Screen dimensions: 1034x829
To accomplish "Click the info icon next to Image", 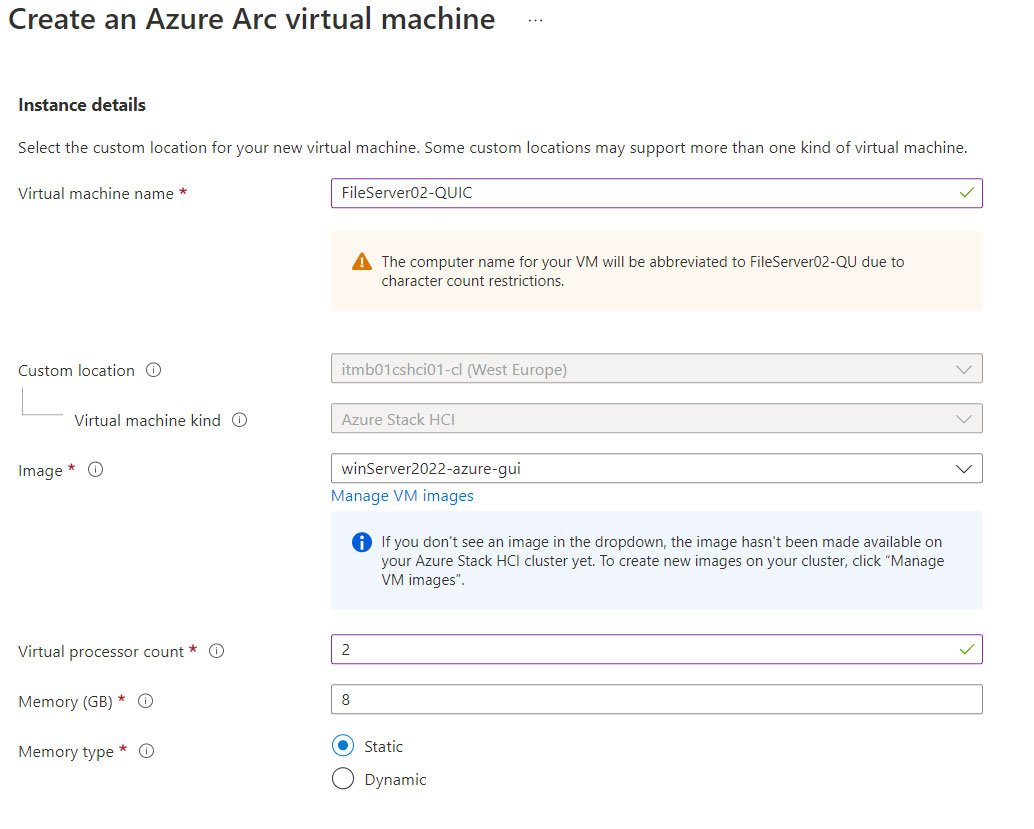I will click(95, 470).
